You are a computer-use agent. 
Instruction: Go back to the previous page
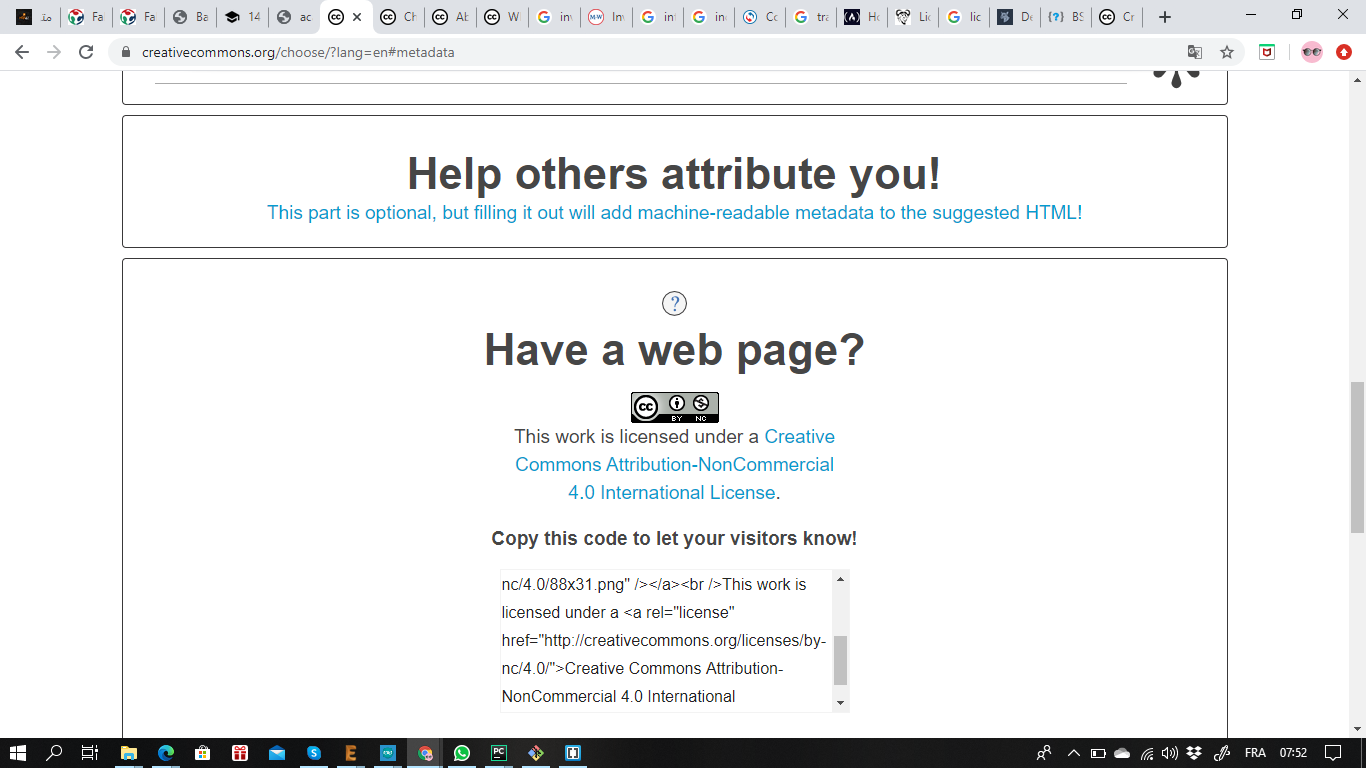(22, 52)
